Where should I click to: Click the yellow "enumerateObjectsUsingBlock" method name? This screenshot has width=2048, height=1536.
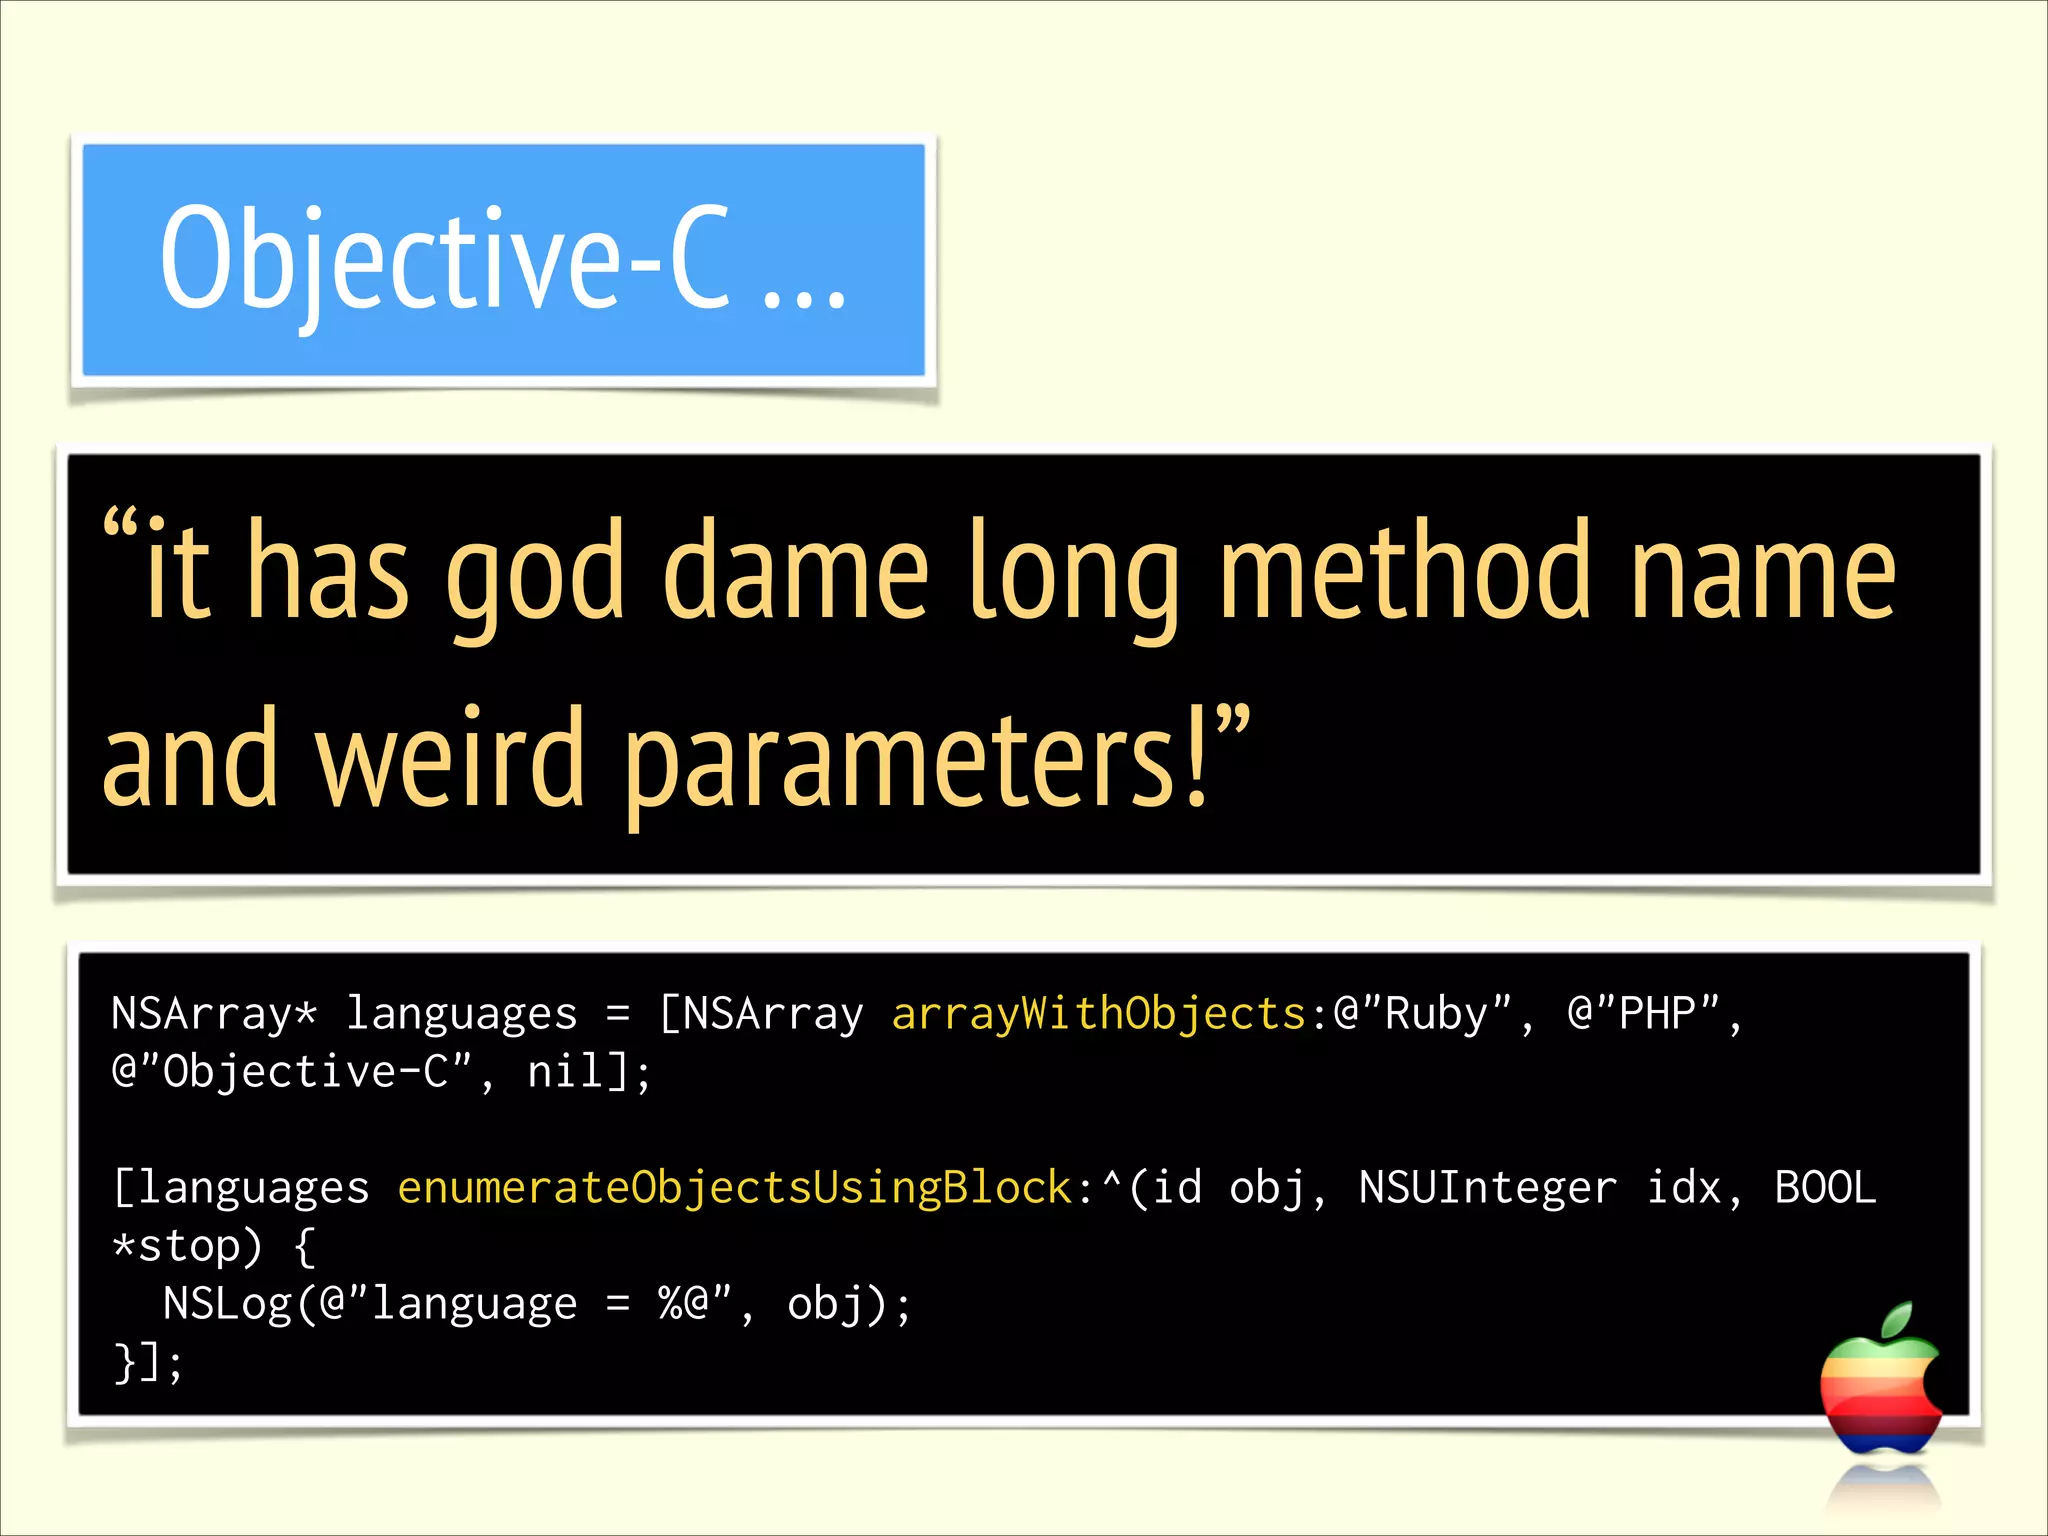coord(735,1188)
